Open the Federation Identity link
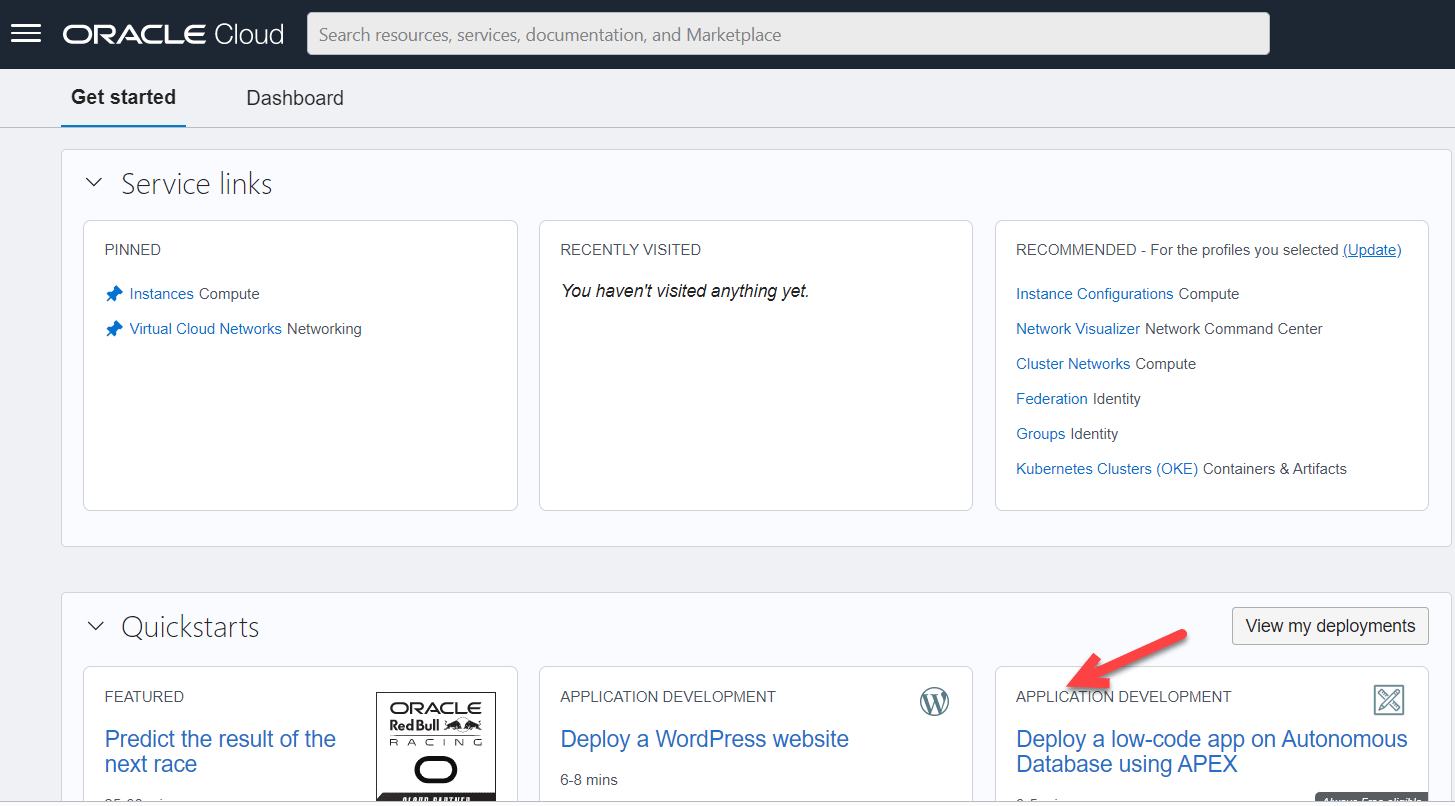 pyautogui.click(x=1052, y=399)
